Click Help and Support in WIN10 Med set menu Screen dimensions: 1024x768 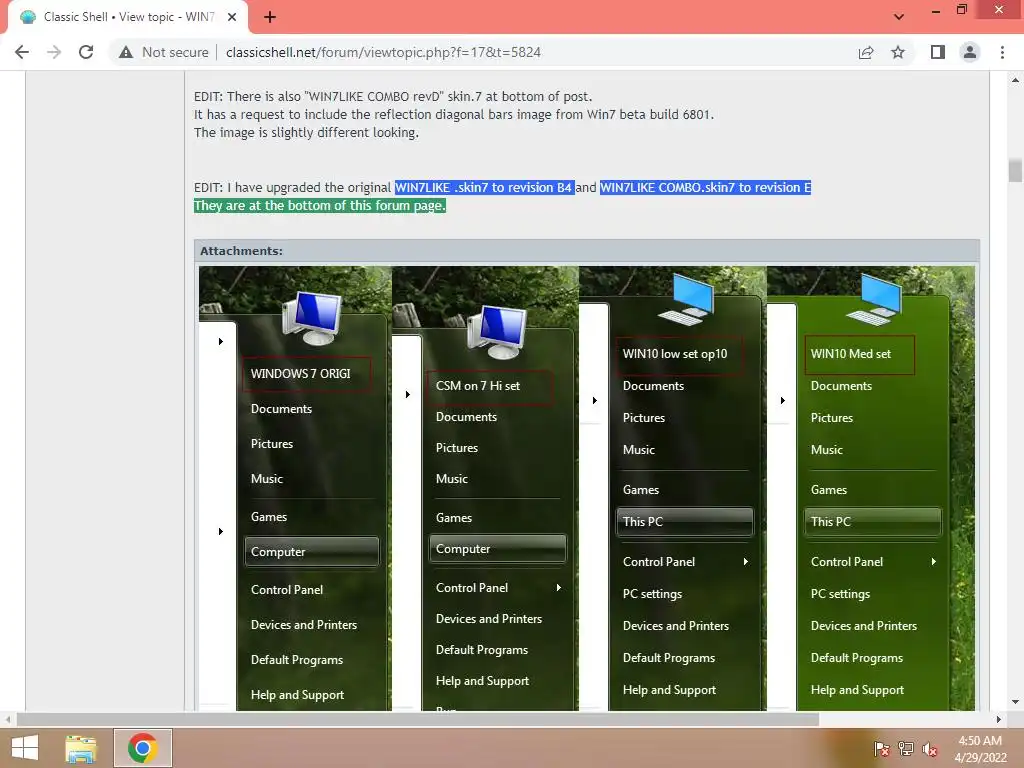(x=857, y=690)
